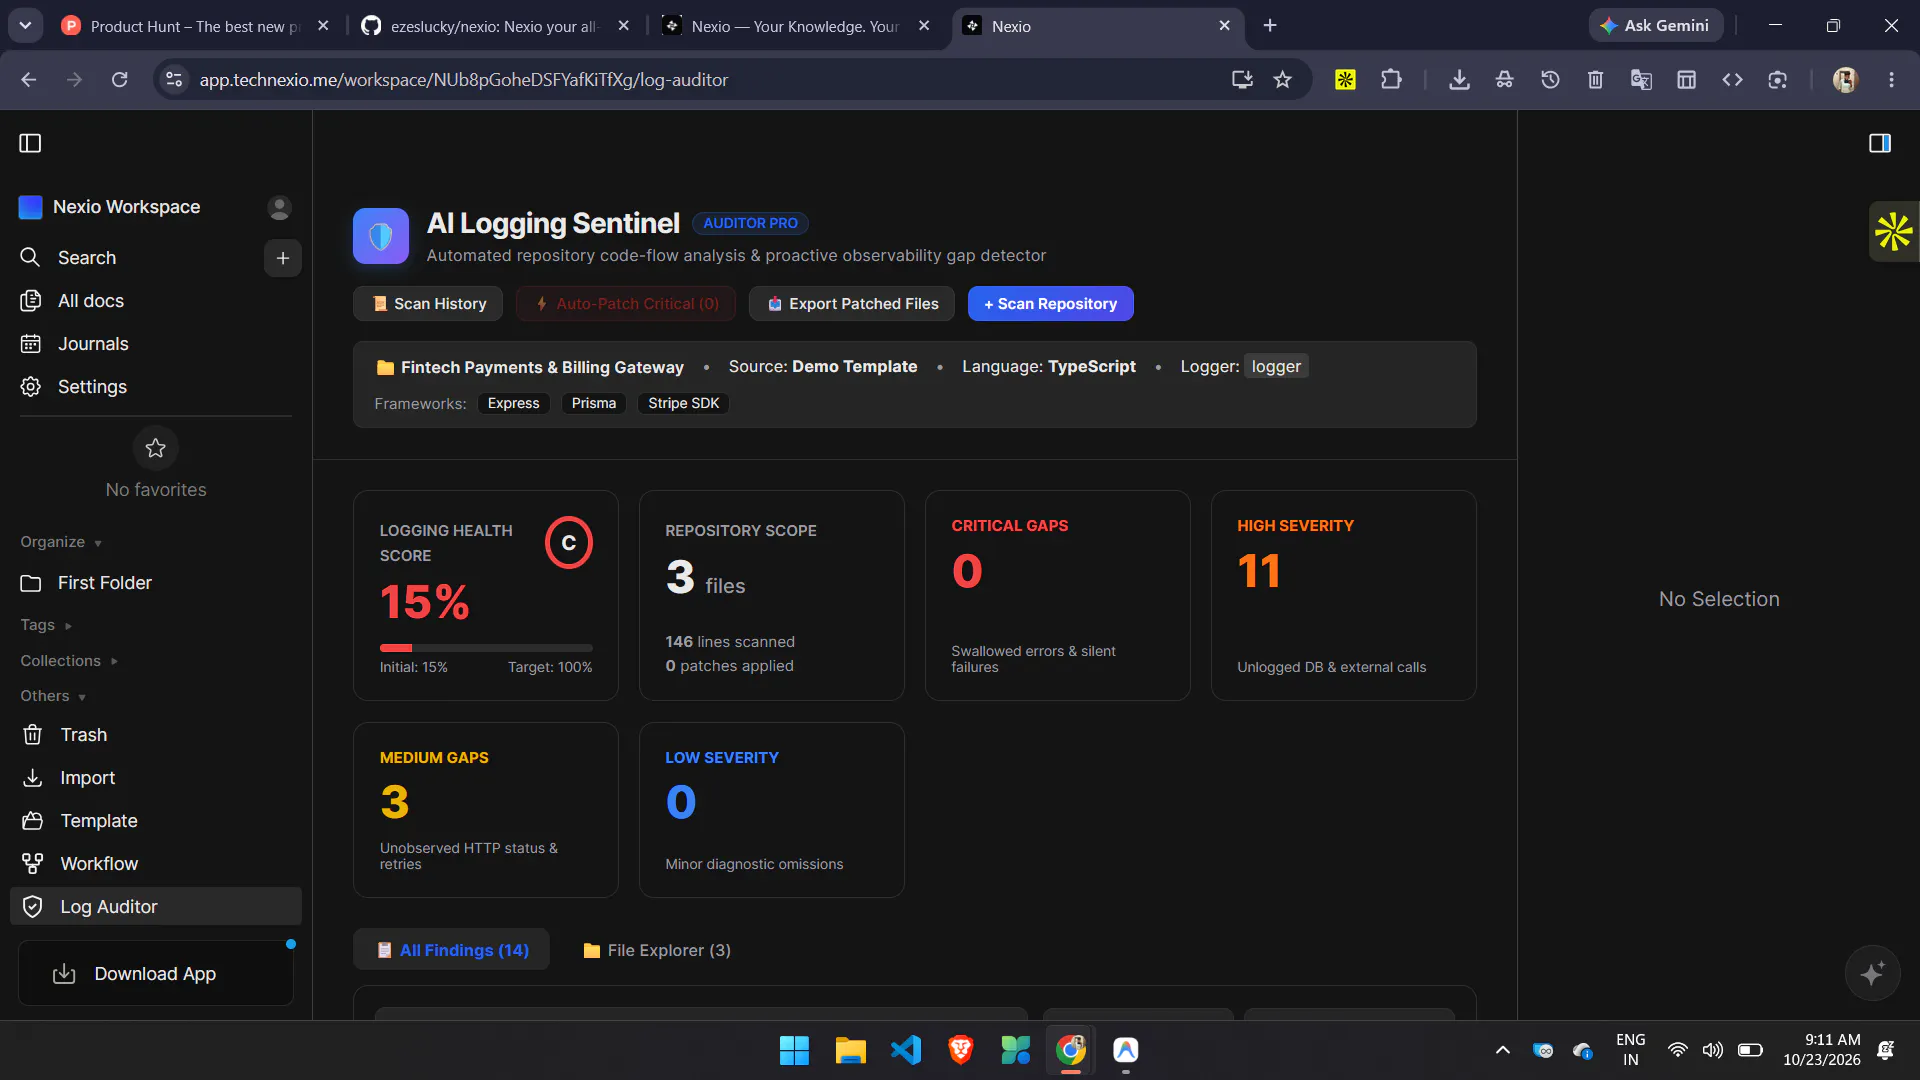Expand the Collections section
The image size is (1920, 1080).
pyautogui.click(x=69, y=661)
